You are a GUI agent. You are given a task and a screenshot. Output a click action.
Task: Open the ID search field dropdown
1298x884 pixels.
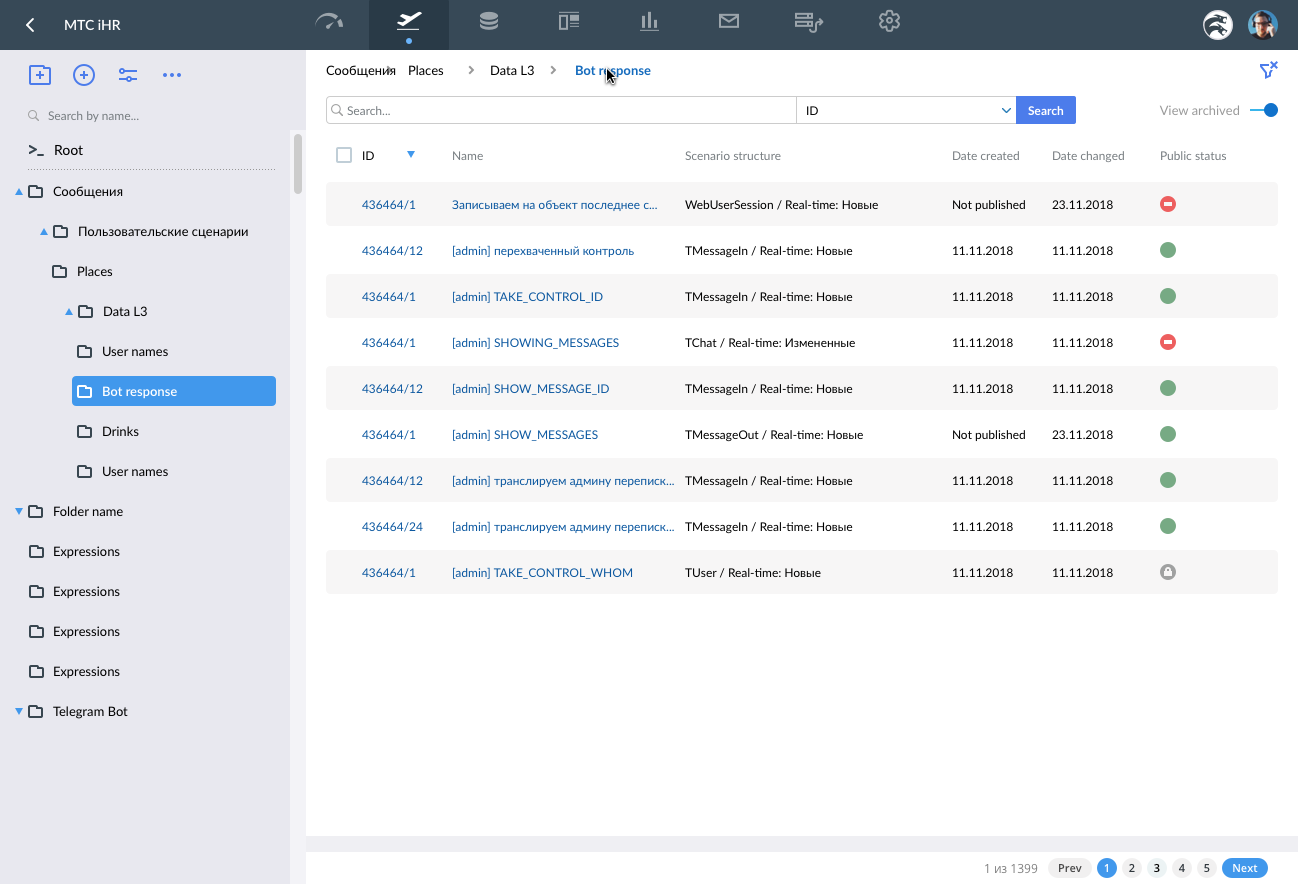[906, 110]
